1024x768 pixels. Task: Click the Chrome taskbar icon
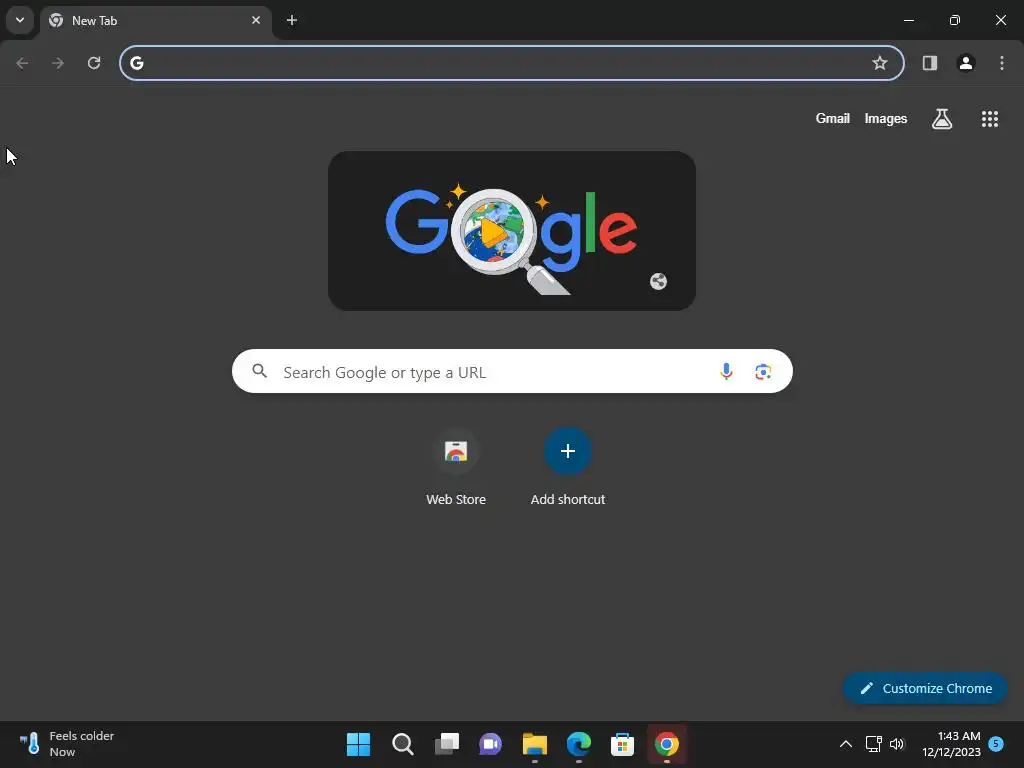click(667, 744)
